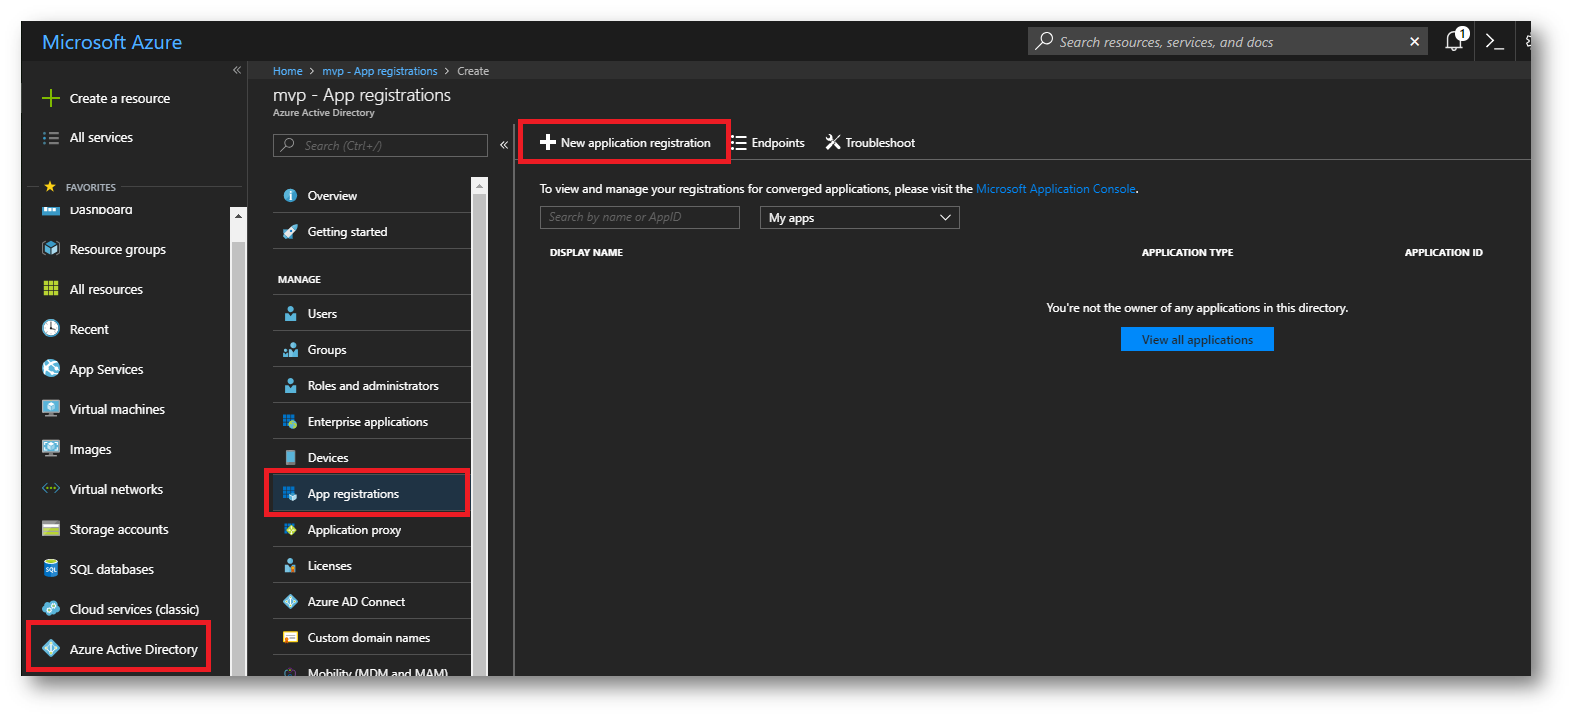Select App registrations in the blade menu

coord(371,494)
